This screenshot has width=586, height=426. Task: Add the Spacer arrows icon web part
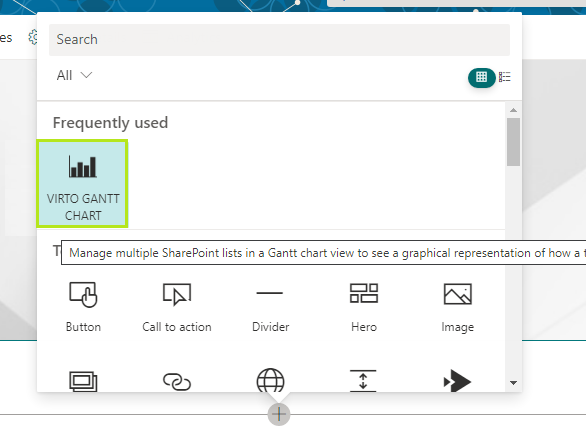tap(363, 381)
